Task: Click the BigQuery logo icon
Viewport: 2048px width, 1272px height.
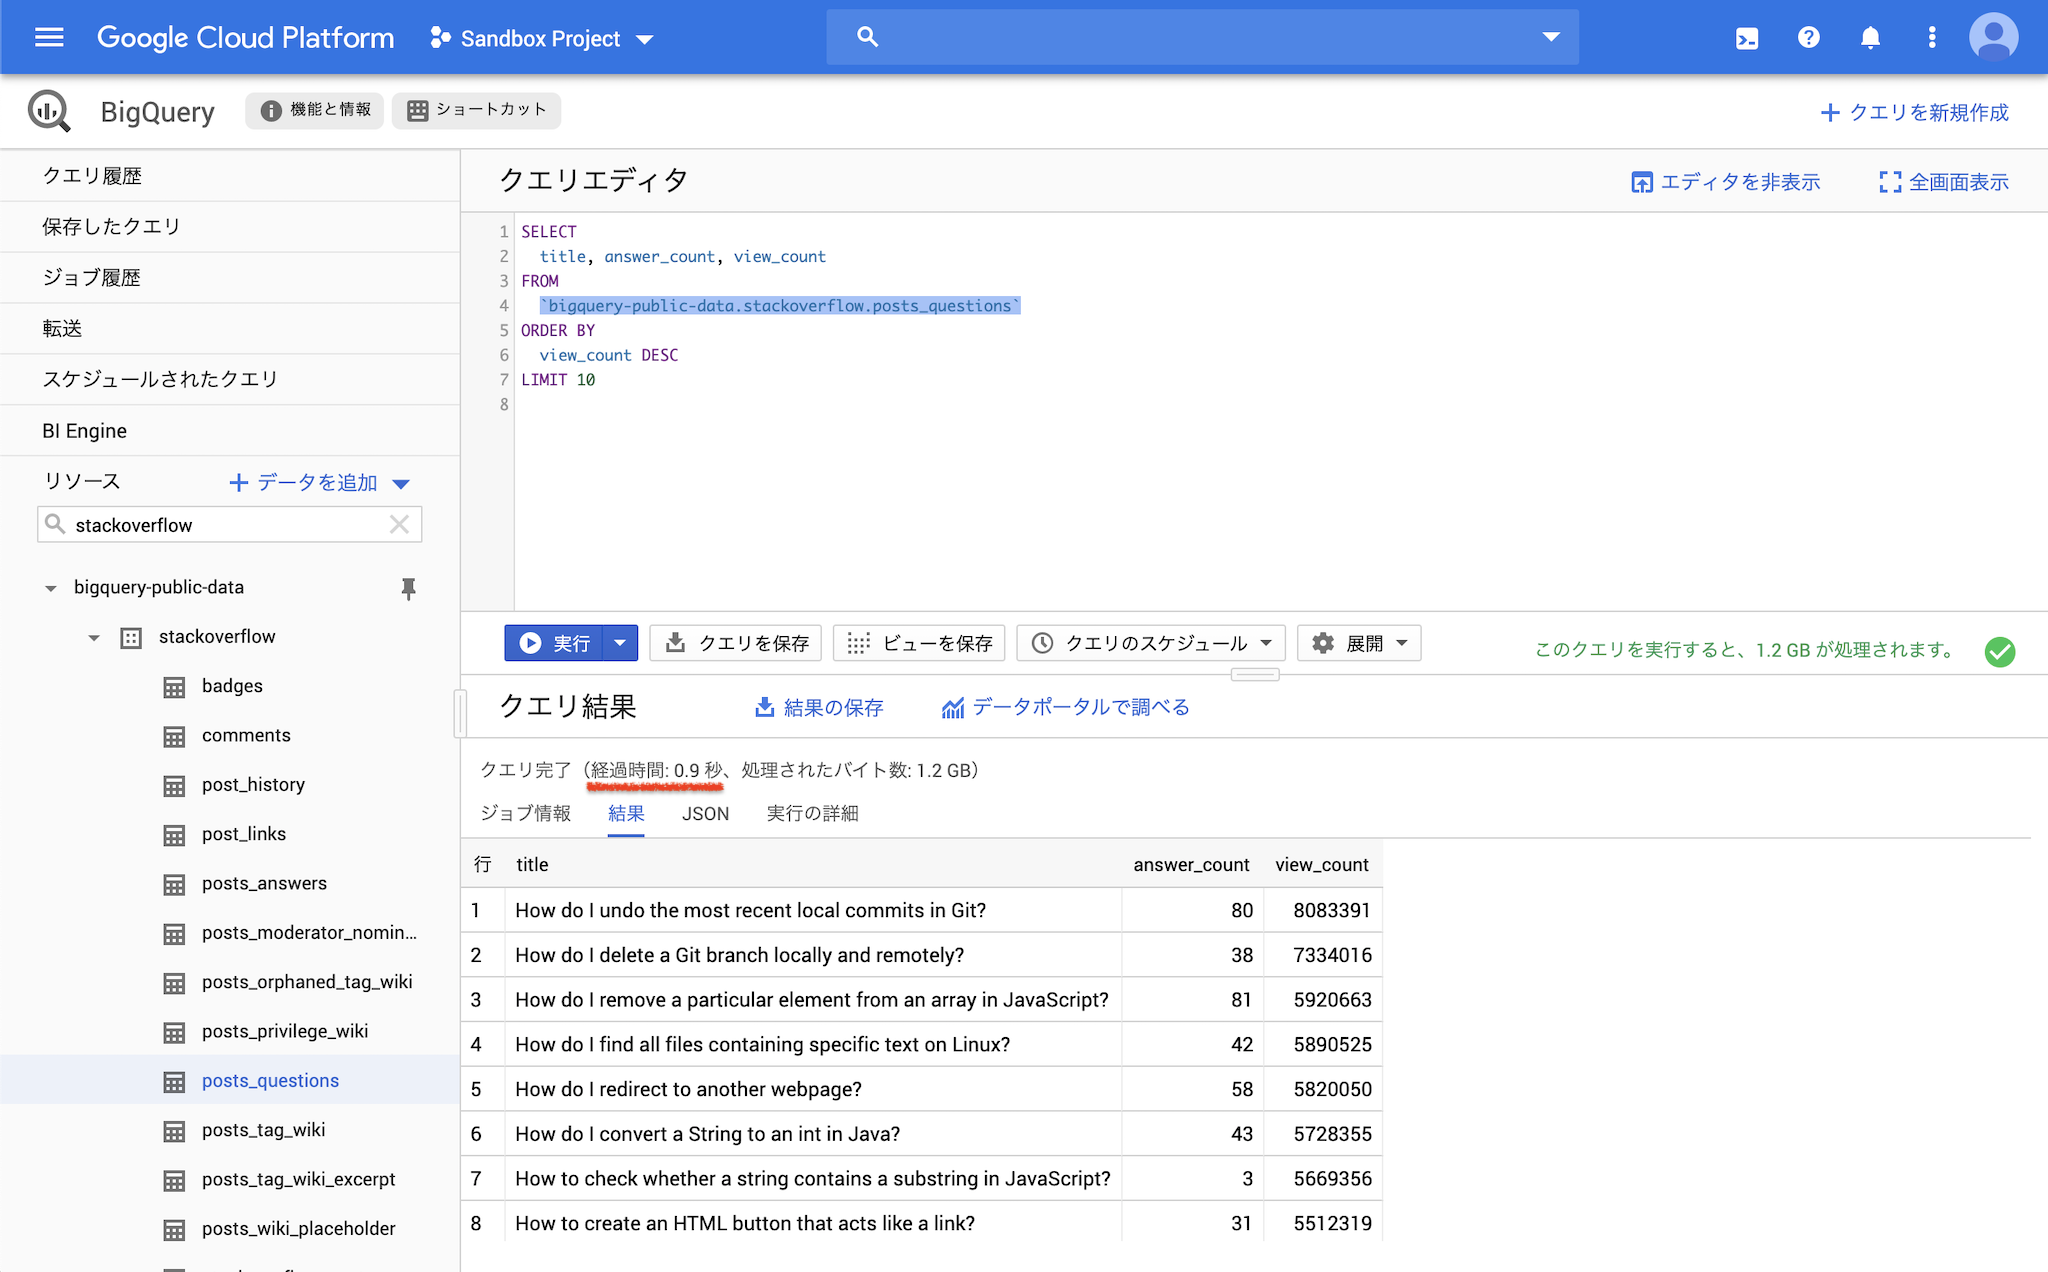Action: point(49,111)
